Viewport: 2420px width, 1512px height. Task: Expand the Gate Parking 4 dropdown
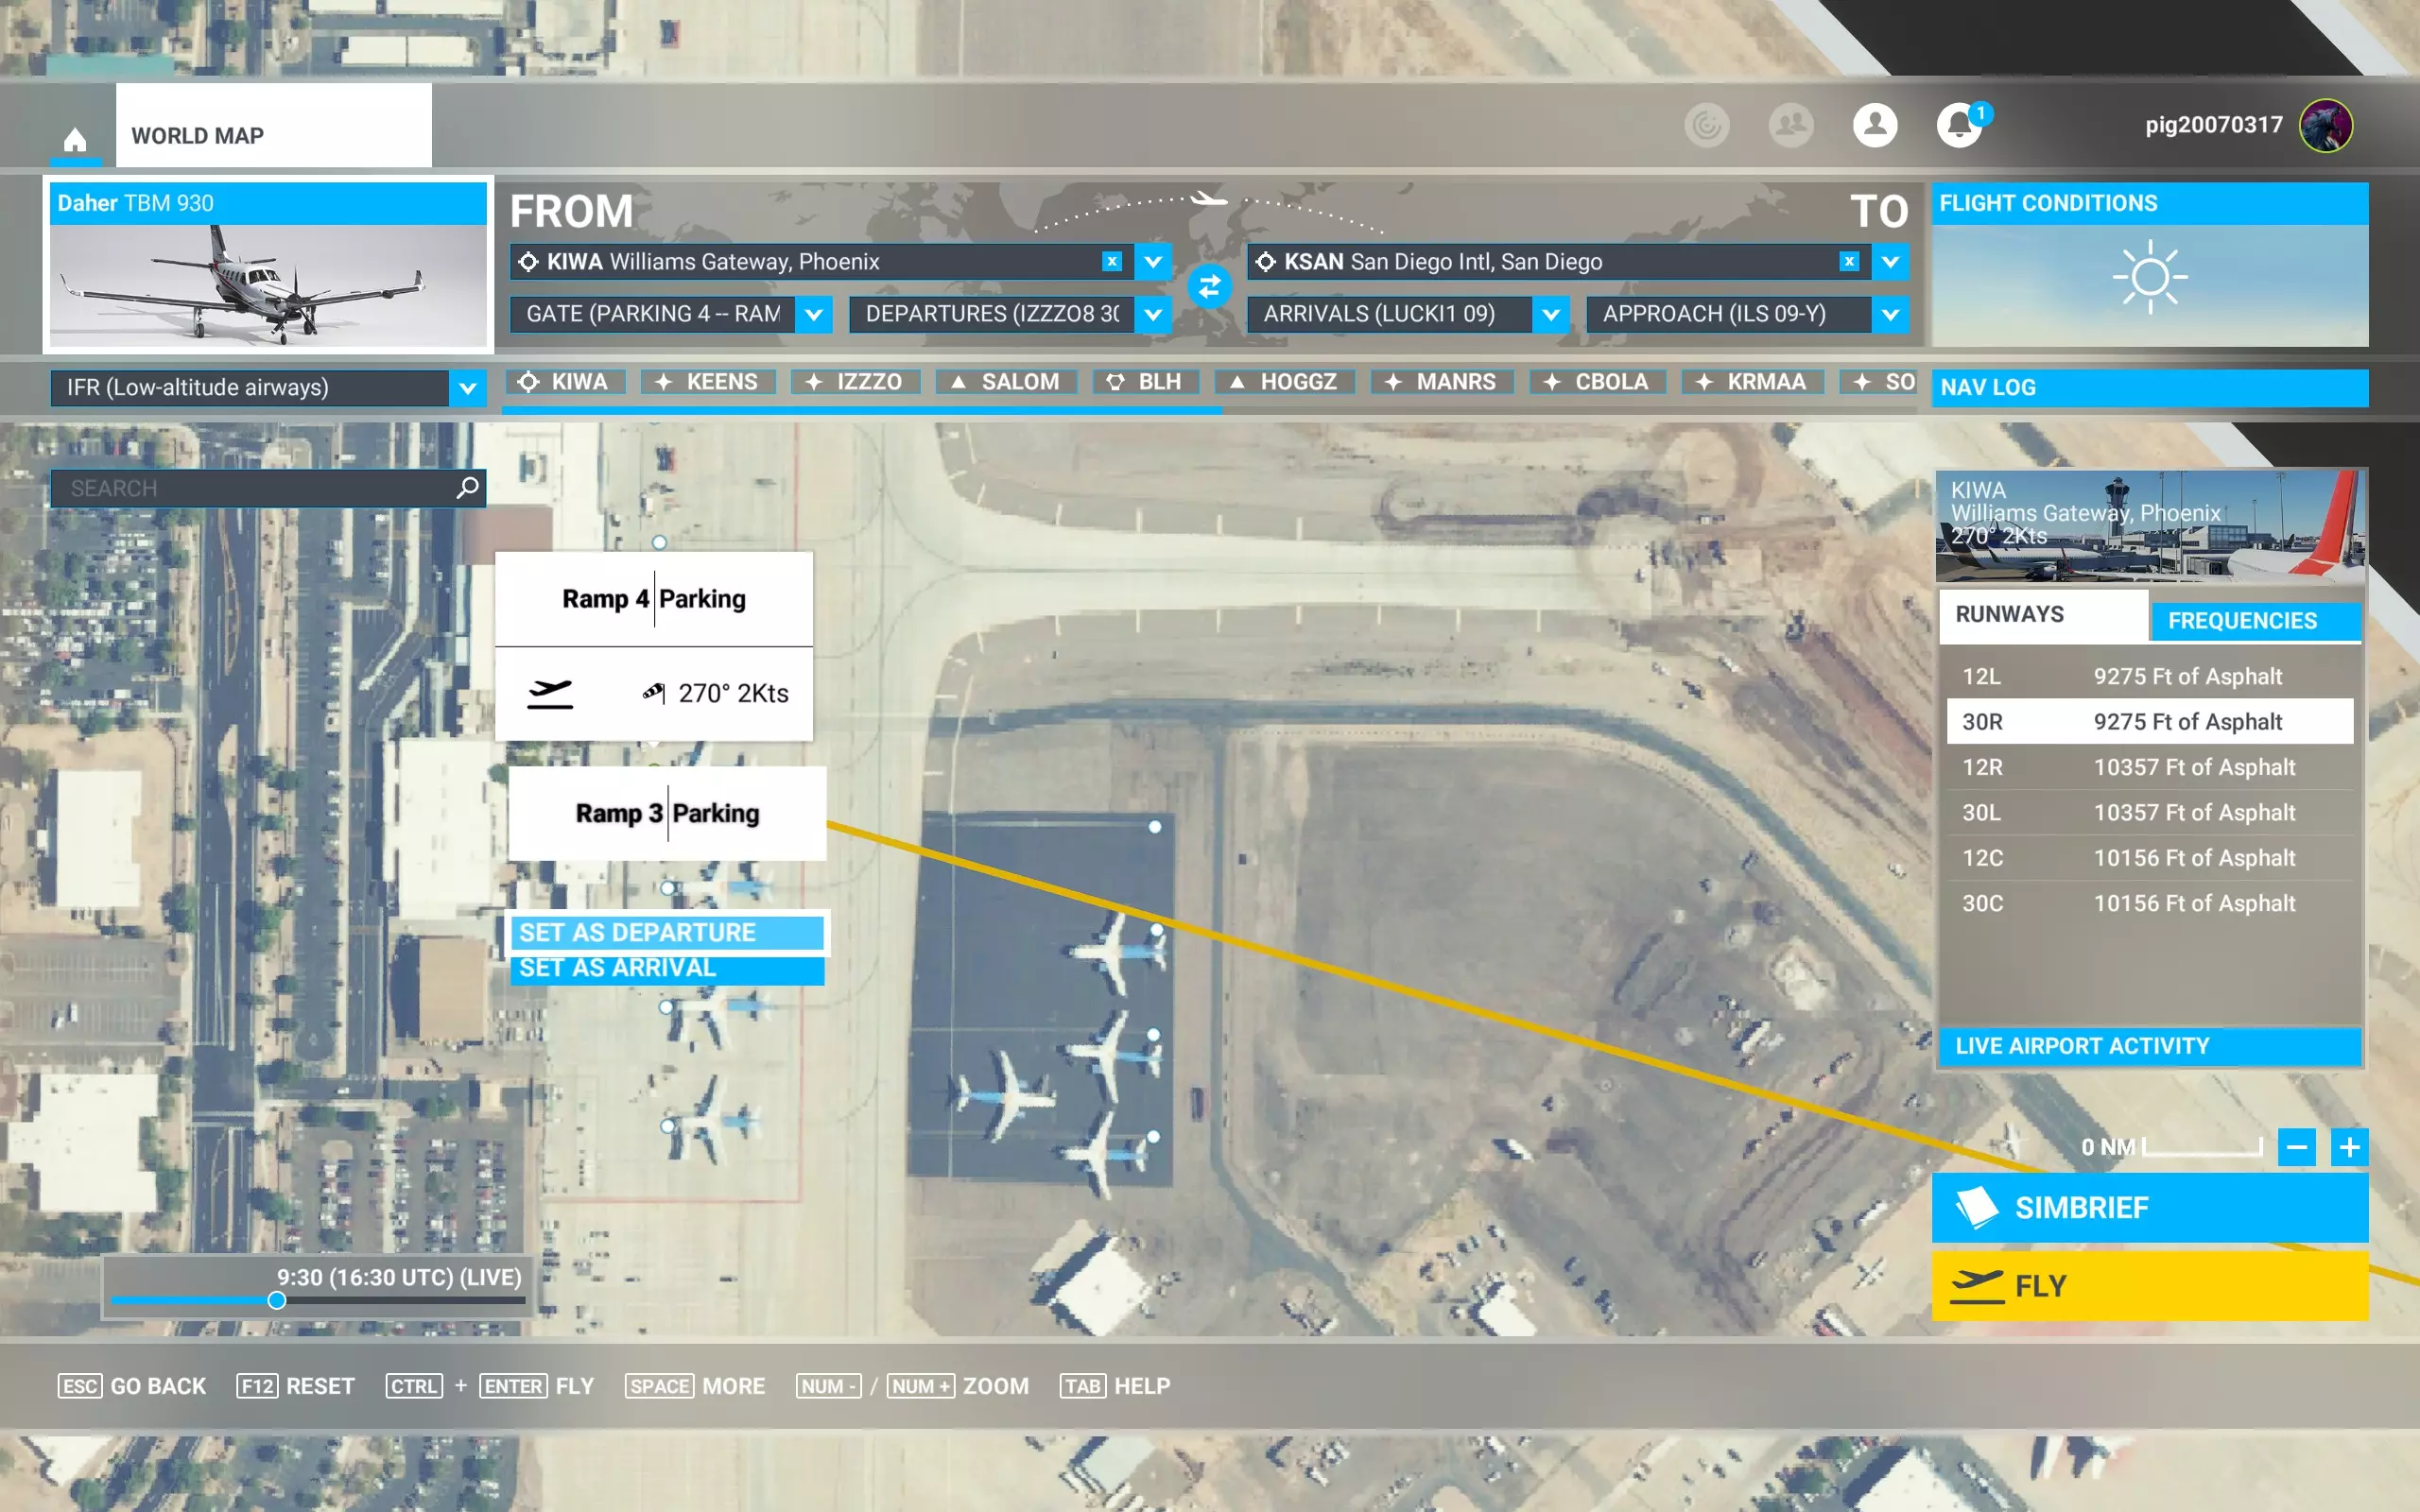point(814,314)
